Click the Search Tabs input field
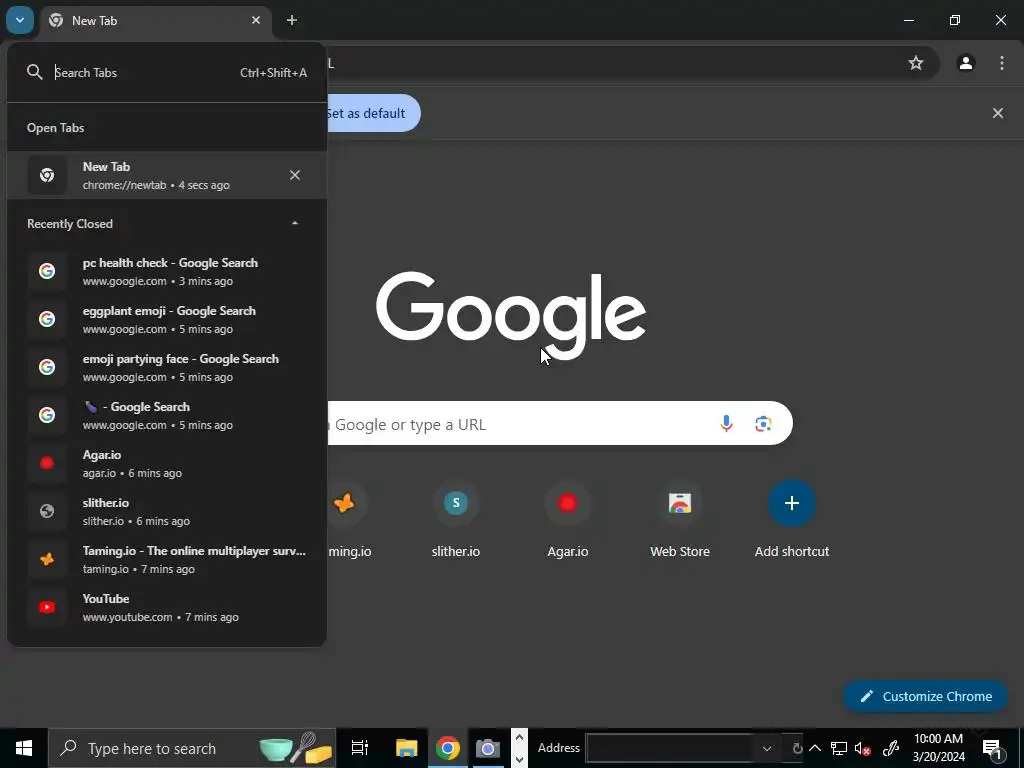 (167, 72)
